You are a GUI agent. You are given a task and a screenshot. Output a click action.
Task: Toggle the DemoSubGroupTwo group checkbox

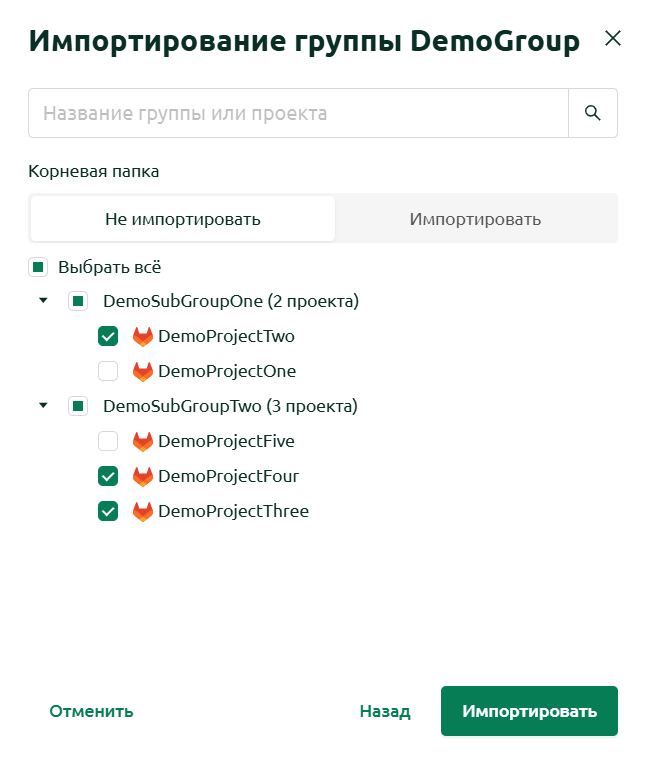[x=78, y=406]
